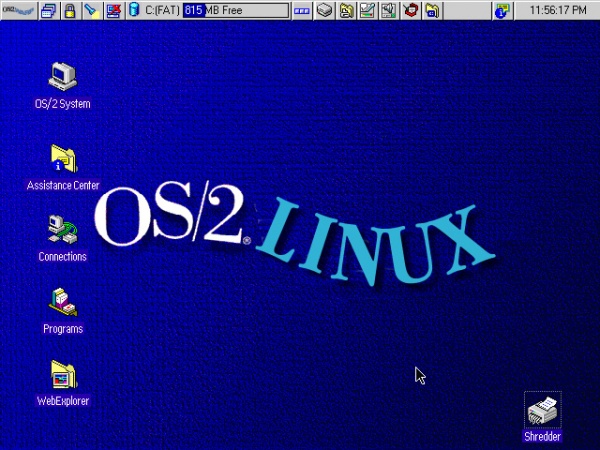
Task: Select the WebExplorer folder icon
Action: [64, 374]
